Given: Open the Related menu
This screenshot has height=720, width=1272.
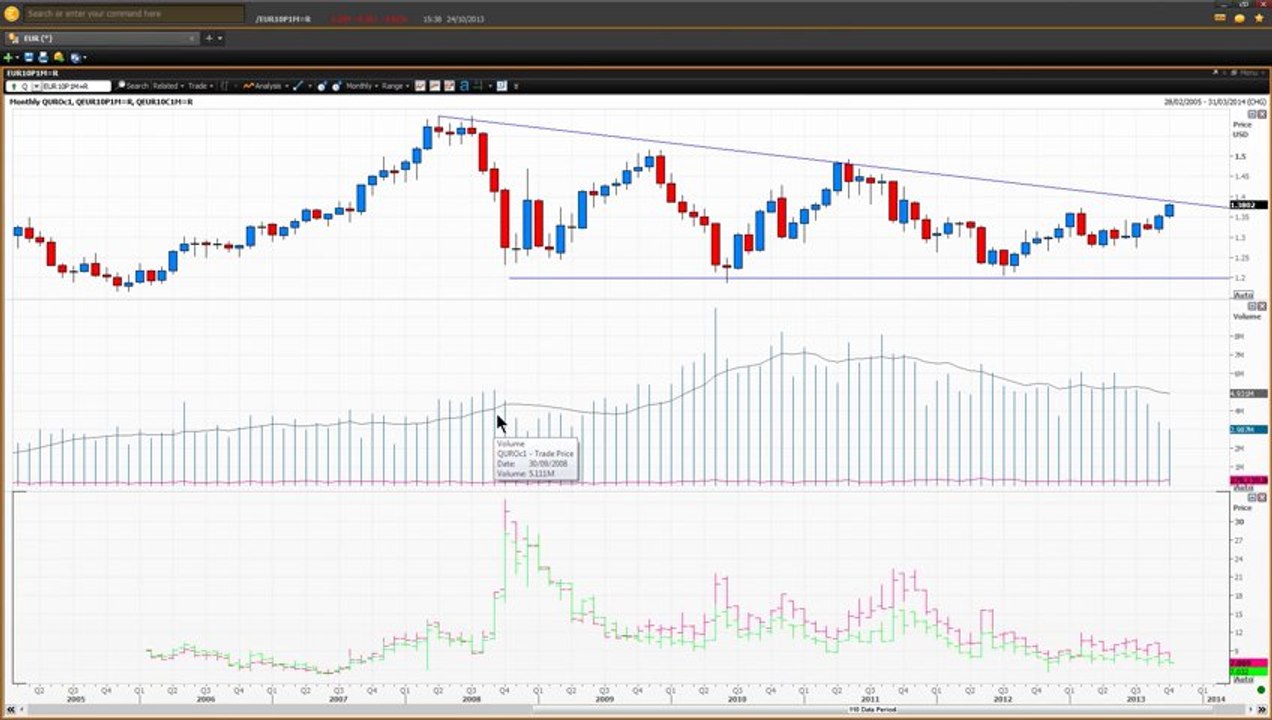Looking at the screenshot, I should click(x=168, y=86).
